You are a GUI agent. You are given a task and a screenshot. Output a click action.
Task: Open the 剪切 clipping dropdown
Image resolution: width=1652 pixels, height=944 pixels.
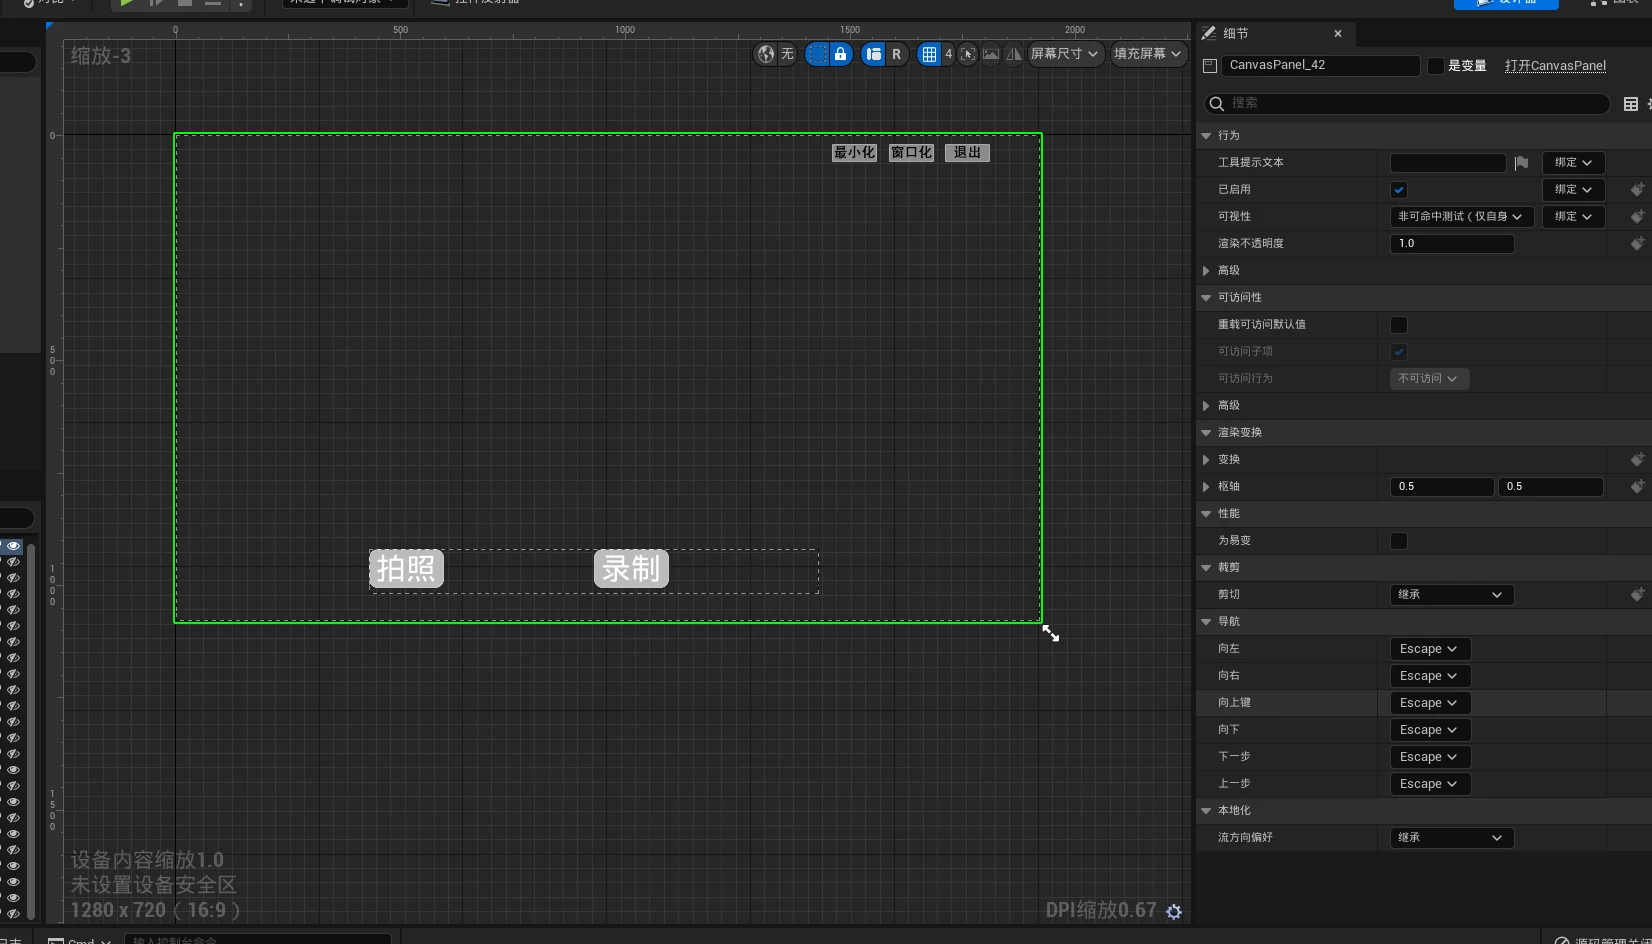[x=1452, y=595]
